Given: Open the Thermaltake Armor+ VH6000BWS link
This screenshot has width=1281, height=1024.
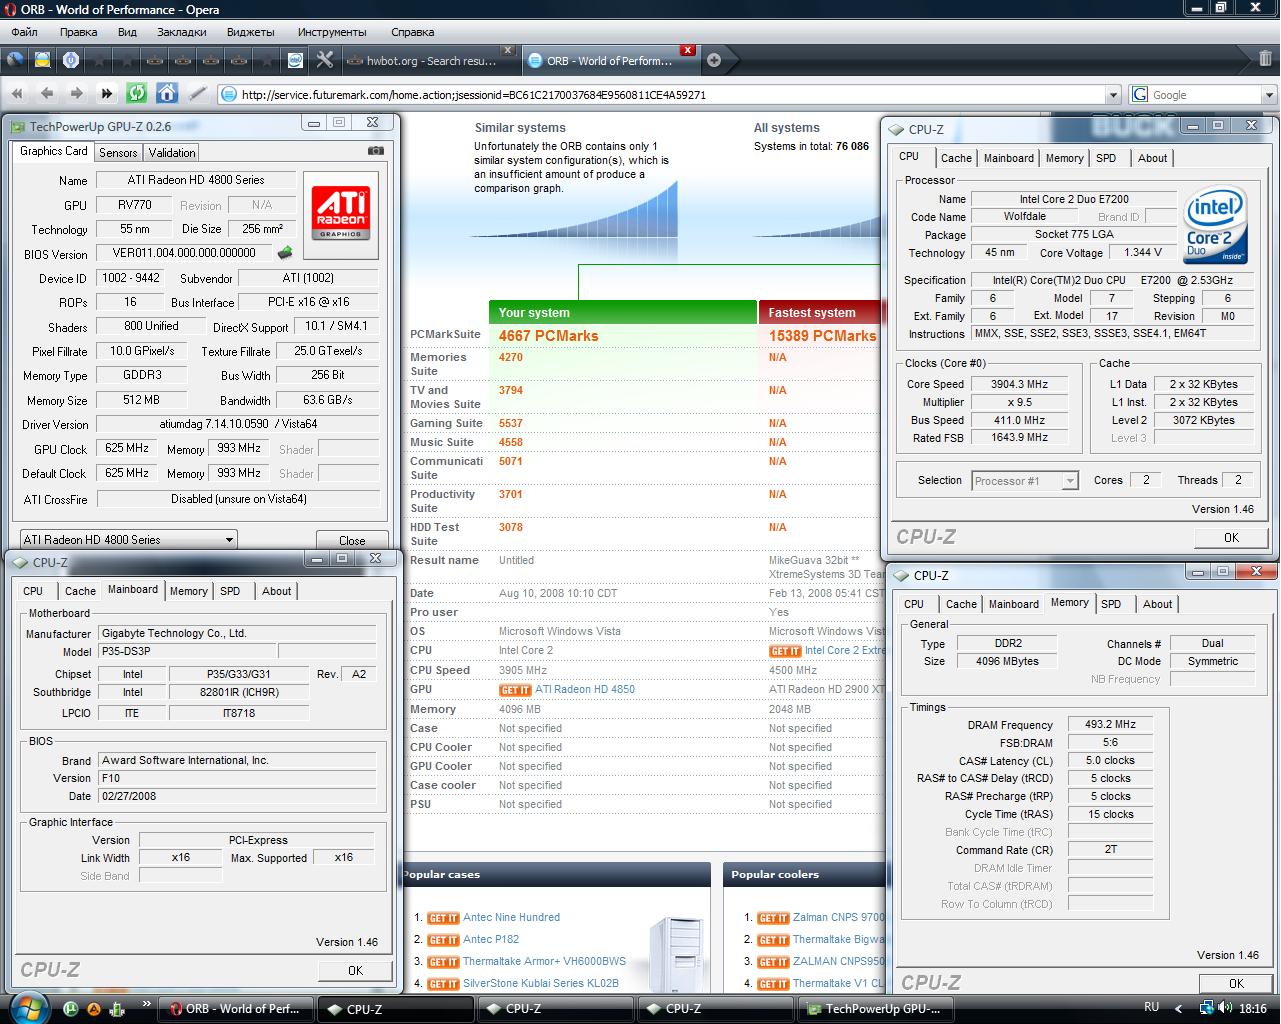Looking at the screenshot, I should coord(544,962).
